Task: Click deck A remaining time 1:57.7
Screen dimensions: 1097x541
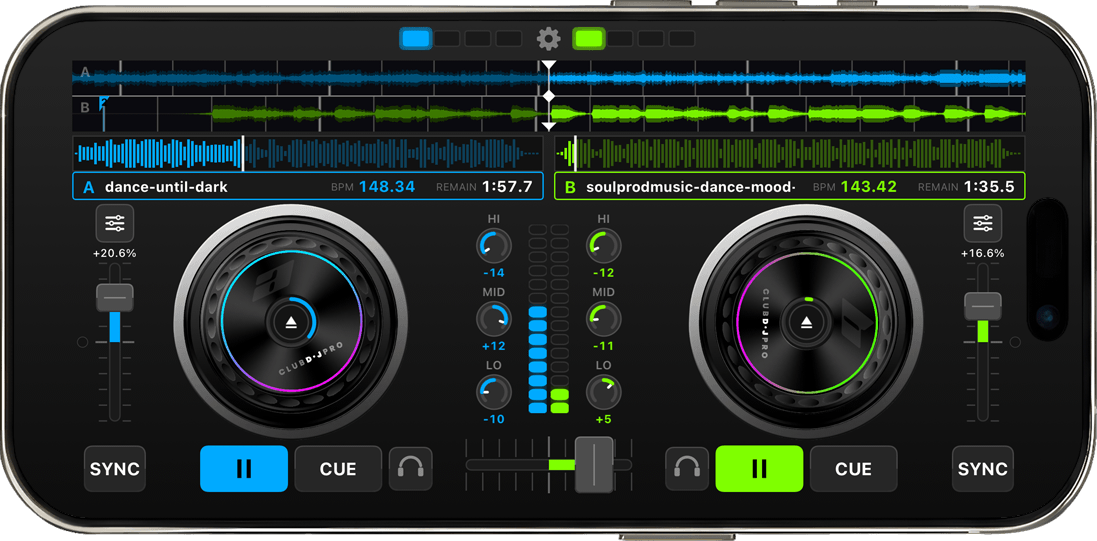Action: click(x=507, y=187)
